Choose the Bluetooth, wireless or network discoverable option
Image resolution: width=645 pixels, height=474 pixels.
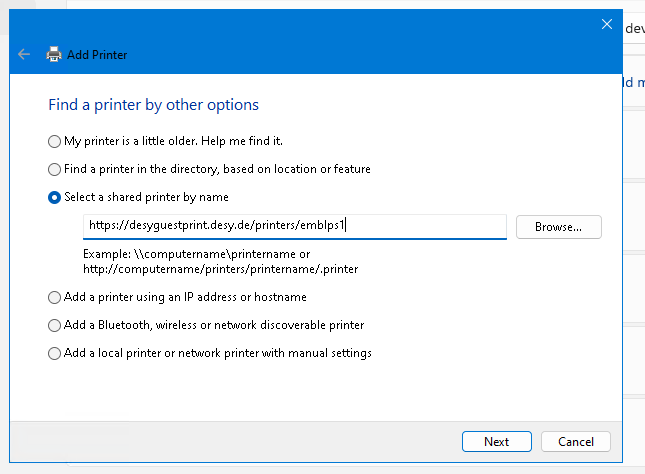coord(54,325)
